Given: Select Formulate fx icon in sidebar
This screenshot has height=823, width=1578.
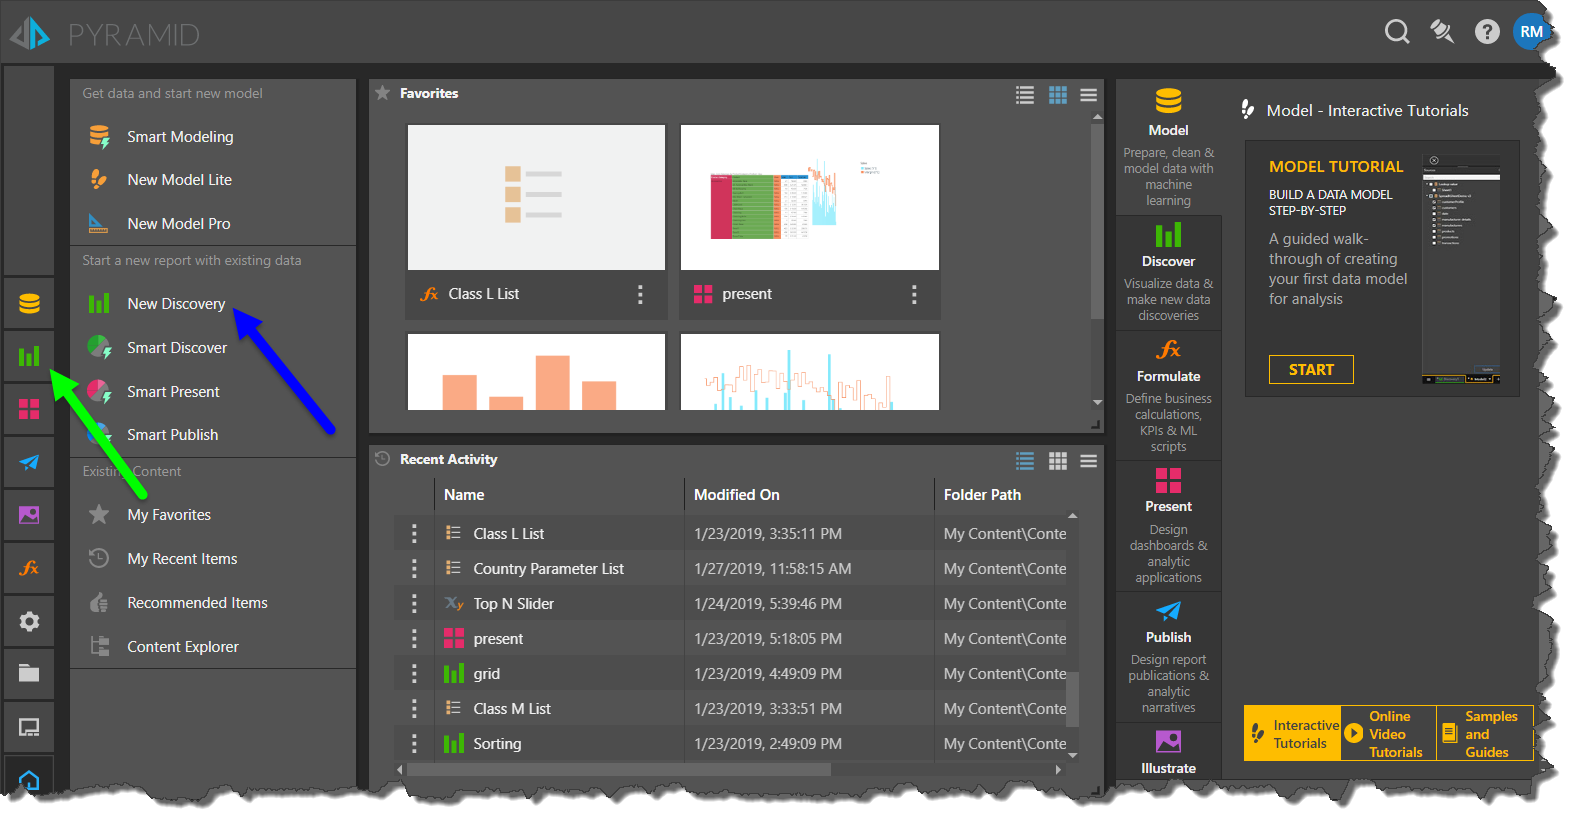Looking at the screenshot, I should (x=29, y=568).
